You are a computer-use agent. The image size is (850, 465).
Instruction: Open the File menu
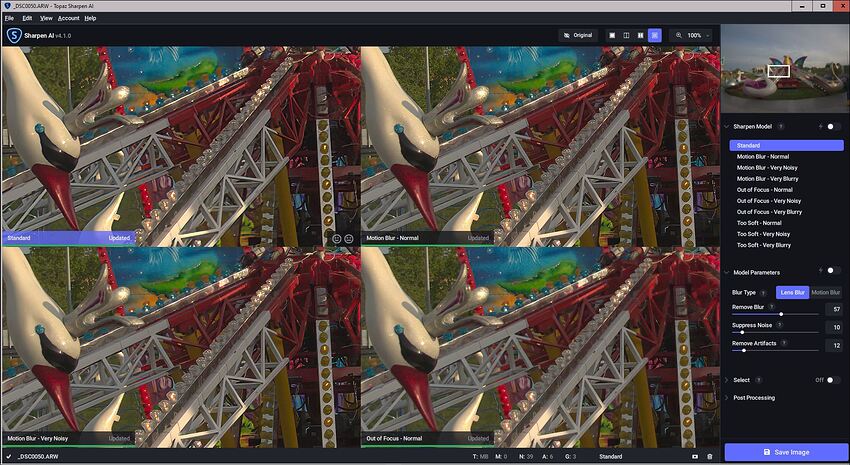(x=9, y=18)
